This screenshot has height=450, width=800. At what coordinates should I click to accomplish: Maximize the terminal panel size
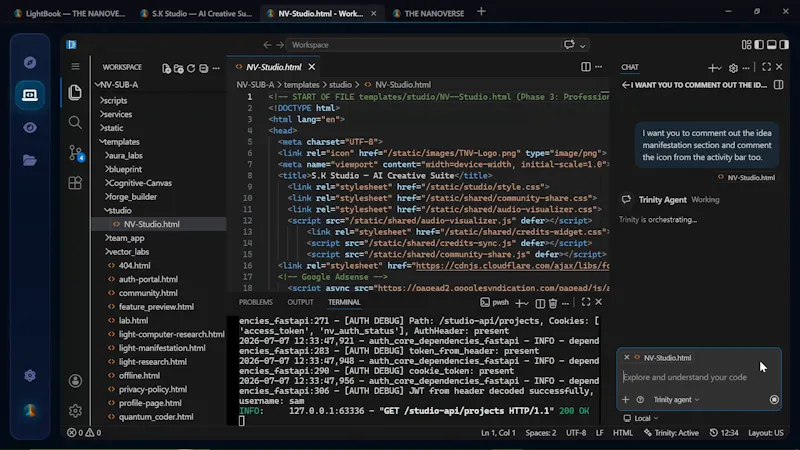[x=586, y=302]
